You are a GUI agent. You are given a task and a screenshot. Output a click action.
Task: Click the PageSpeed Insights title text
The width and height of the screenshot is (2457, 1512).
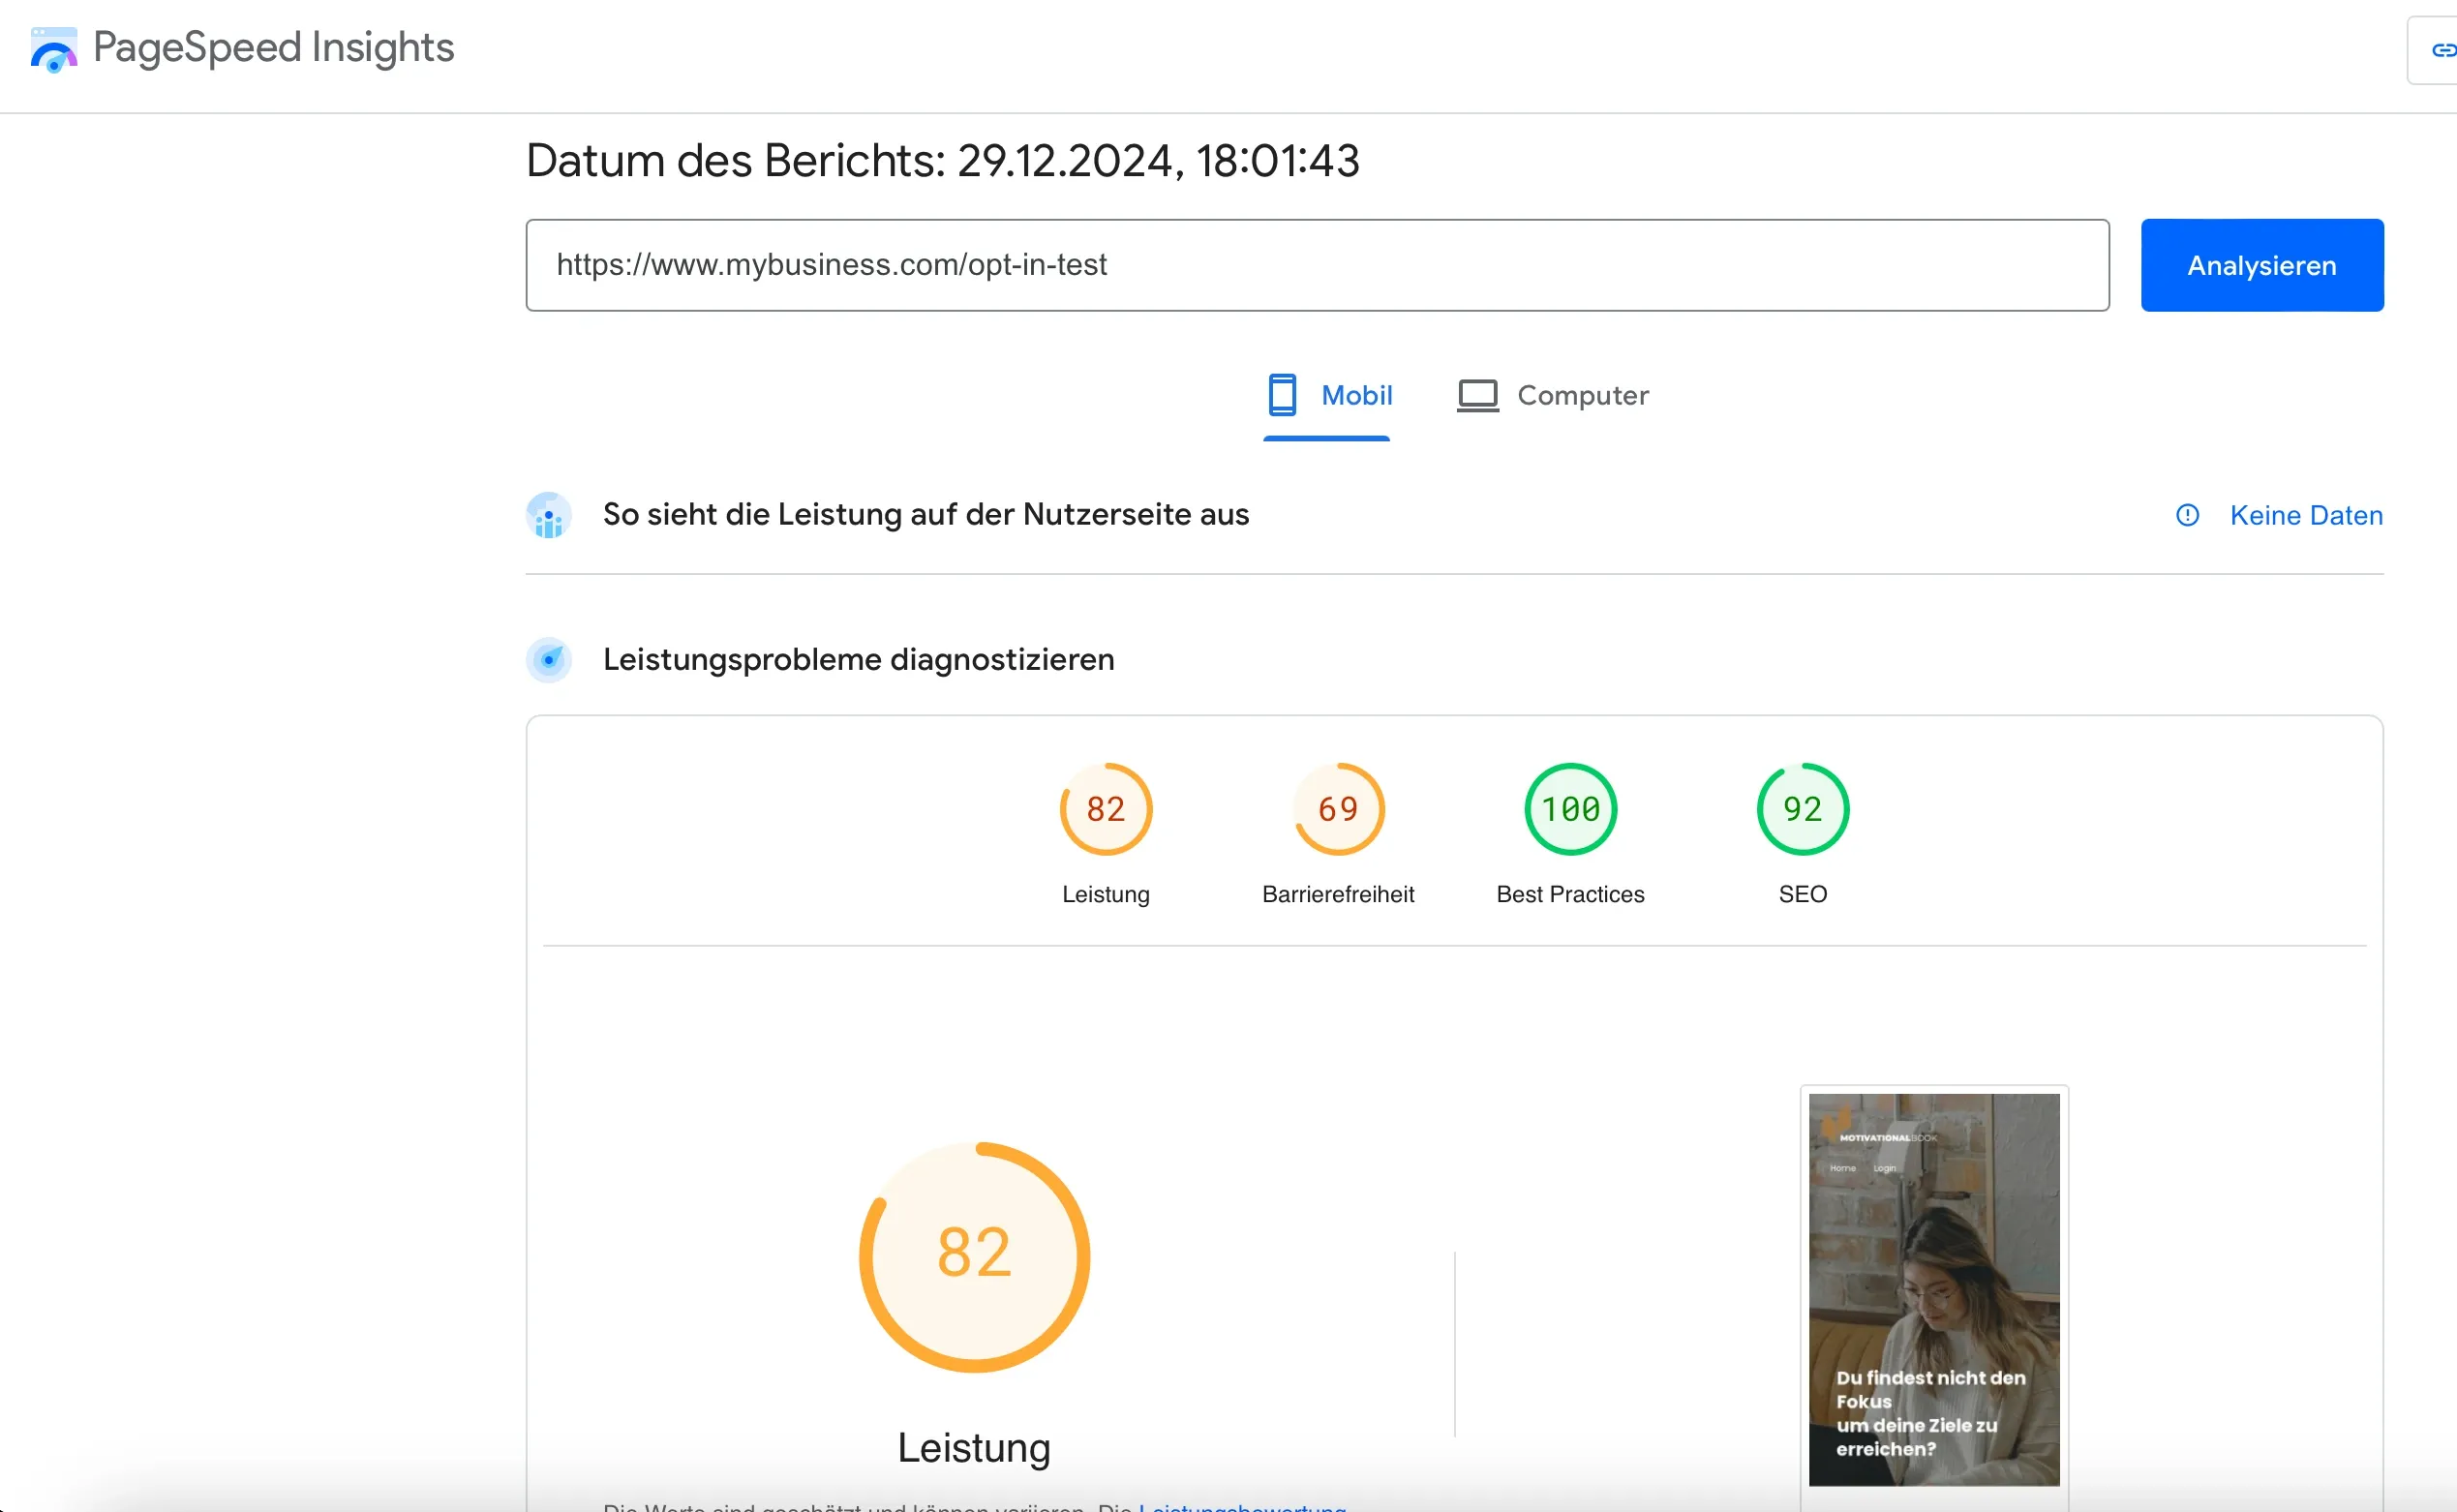coord(272,47)
